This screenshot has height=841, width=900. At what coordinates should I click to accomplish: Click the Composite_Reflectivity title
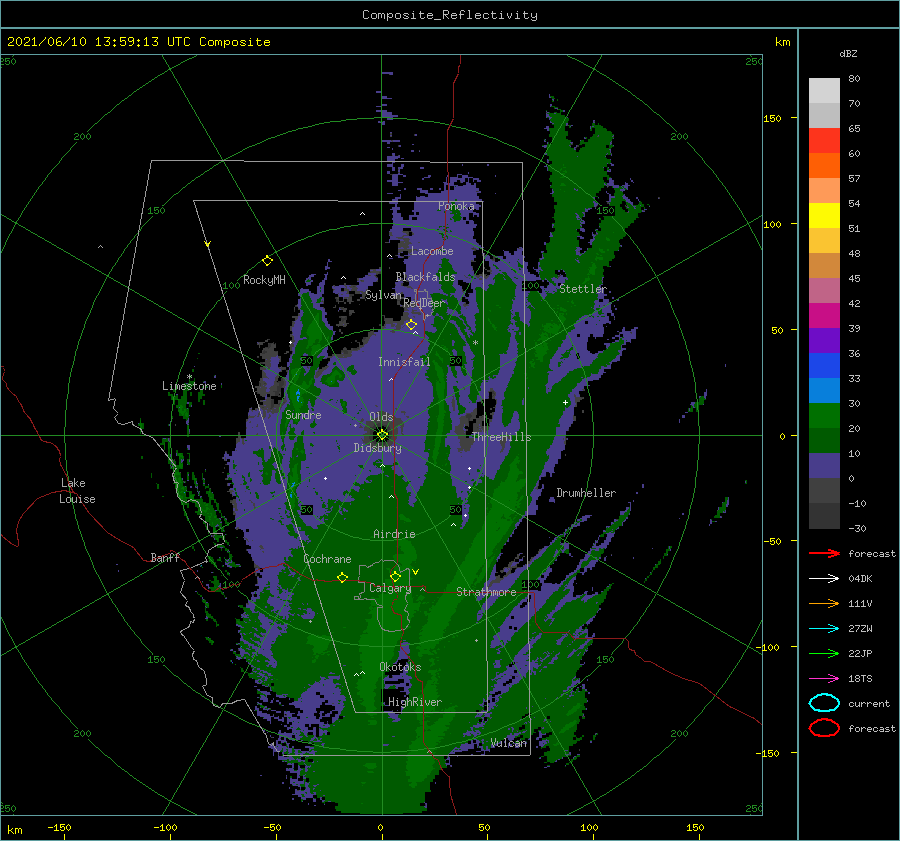pyautogui.click(x=450, y=15)
